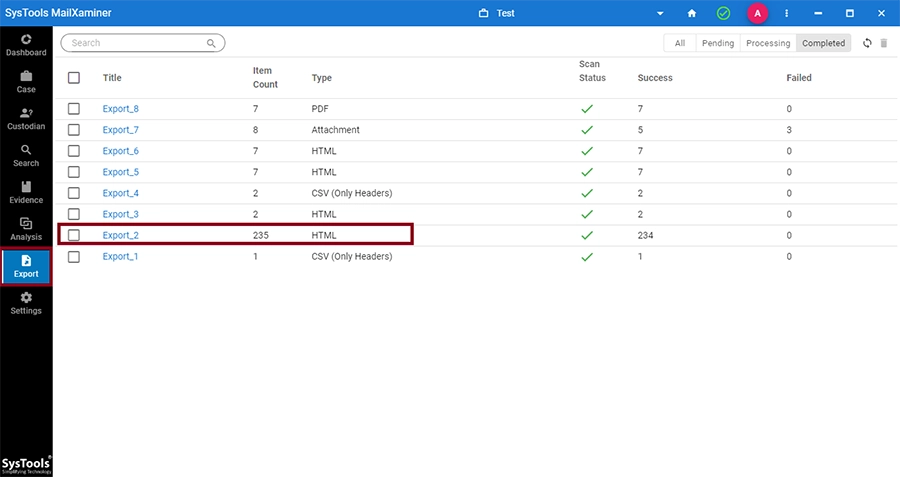Image resolution: width=900 pixels, height=477 pixels.
Task: Click the scan status checkmark for Export_8
Action: [x=587, y=108]
